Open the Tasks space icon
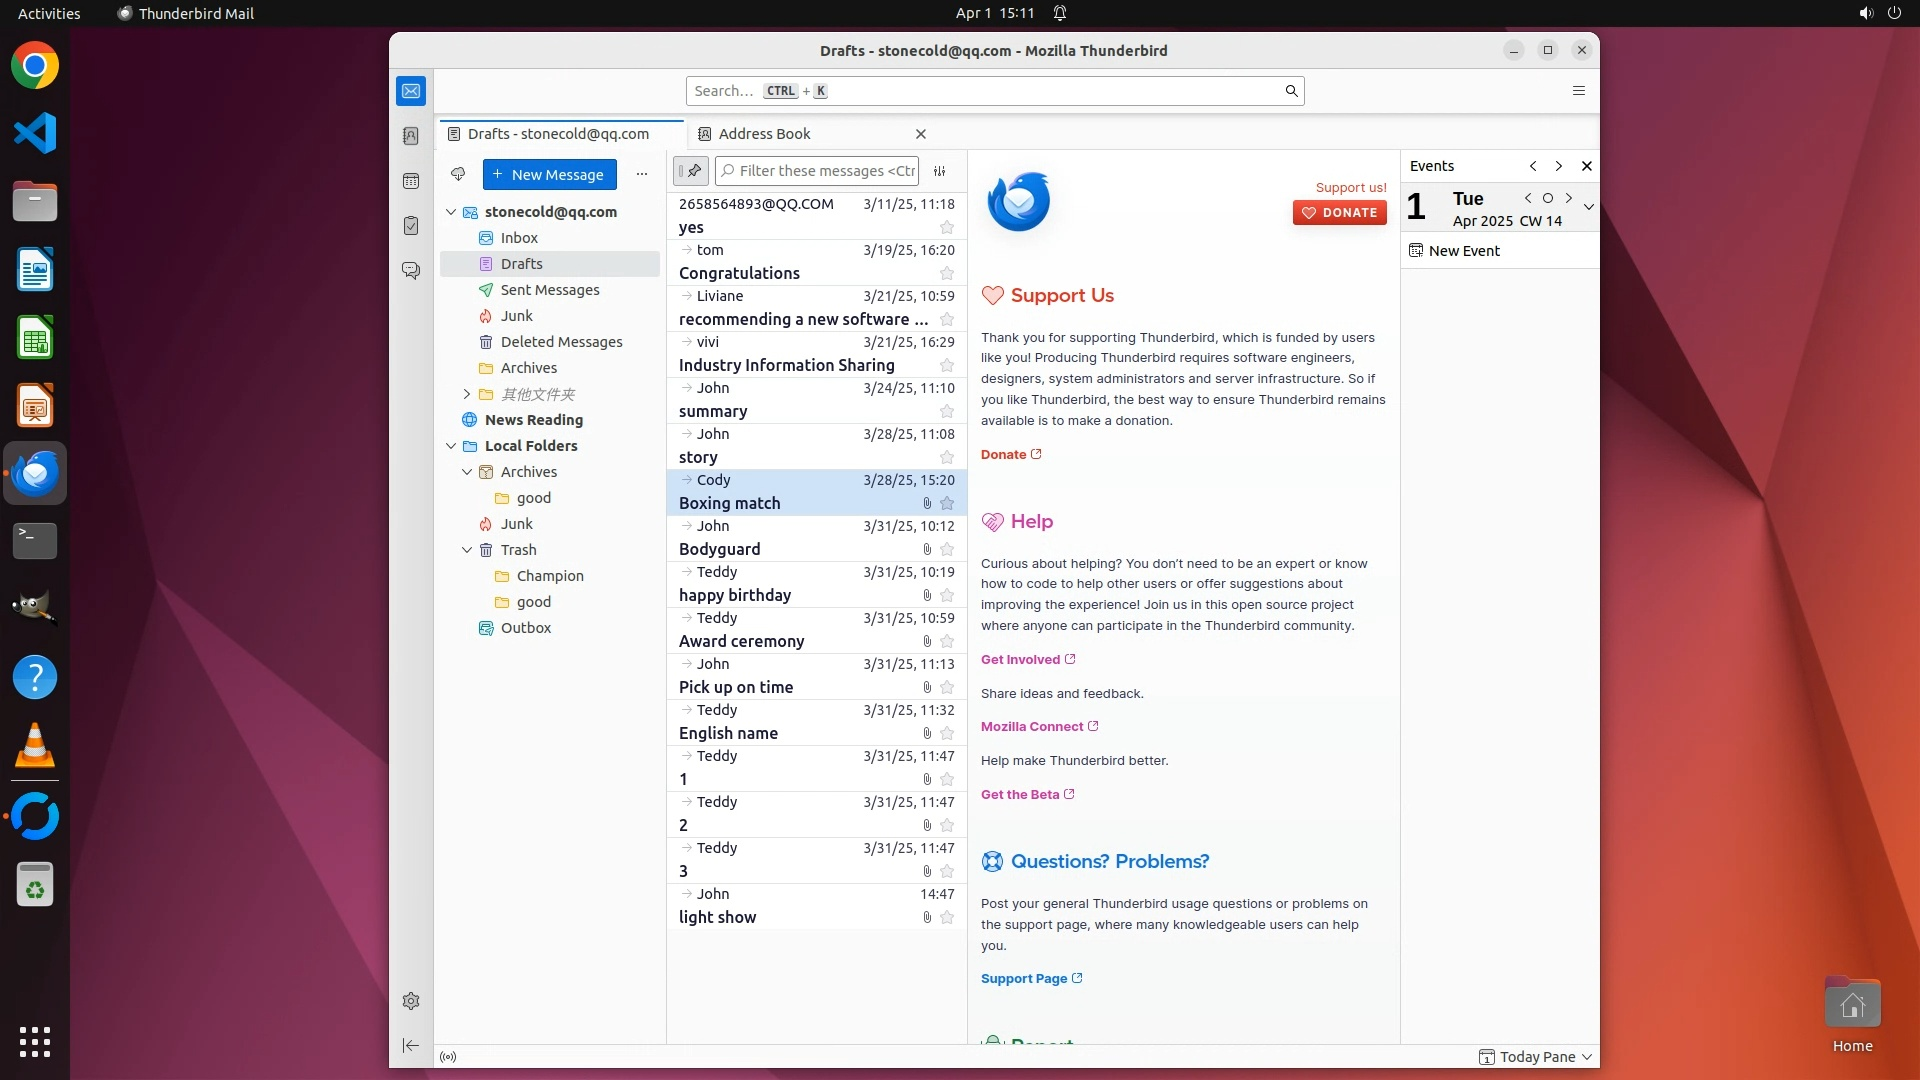Image resolution: width=1920 pixels, height=1080 pixels. pyautogui.click(x=411, y=226)
